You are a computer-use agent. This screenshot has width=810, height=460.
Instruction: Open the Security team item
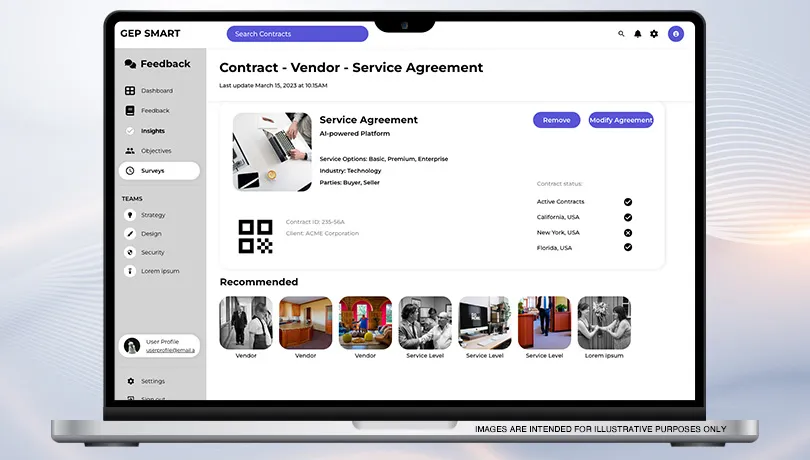click(152, 253)
